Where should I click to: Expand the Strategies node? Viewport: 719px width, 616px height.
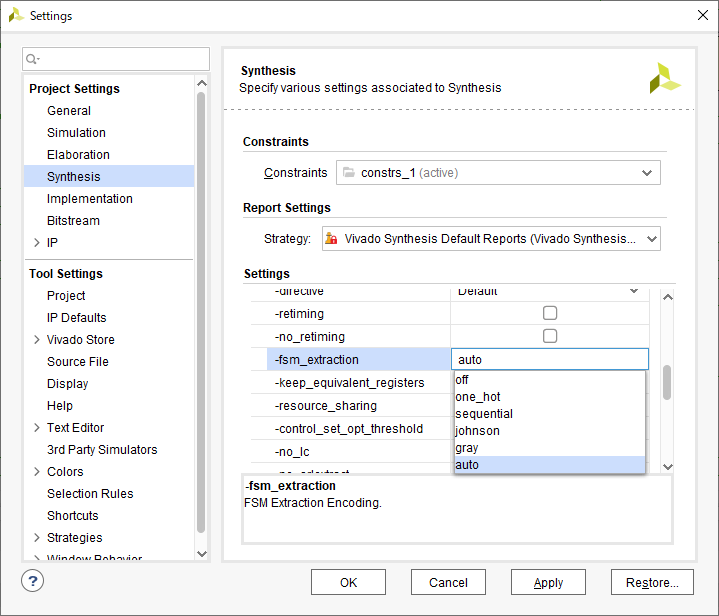(37, 538)
